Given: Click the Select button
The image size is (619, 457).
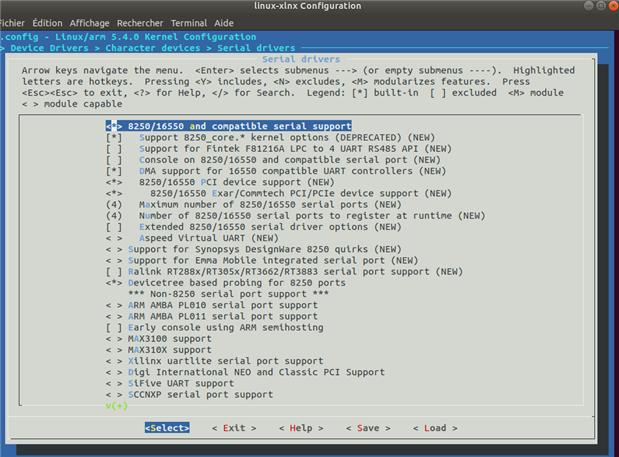Looking at the screenshot, I should click(167, 428).
